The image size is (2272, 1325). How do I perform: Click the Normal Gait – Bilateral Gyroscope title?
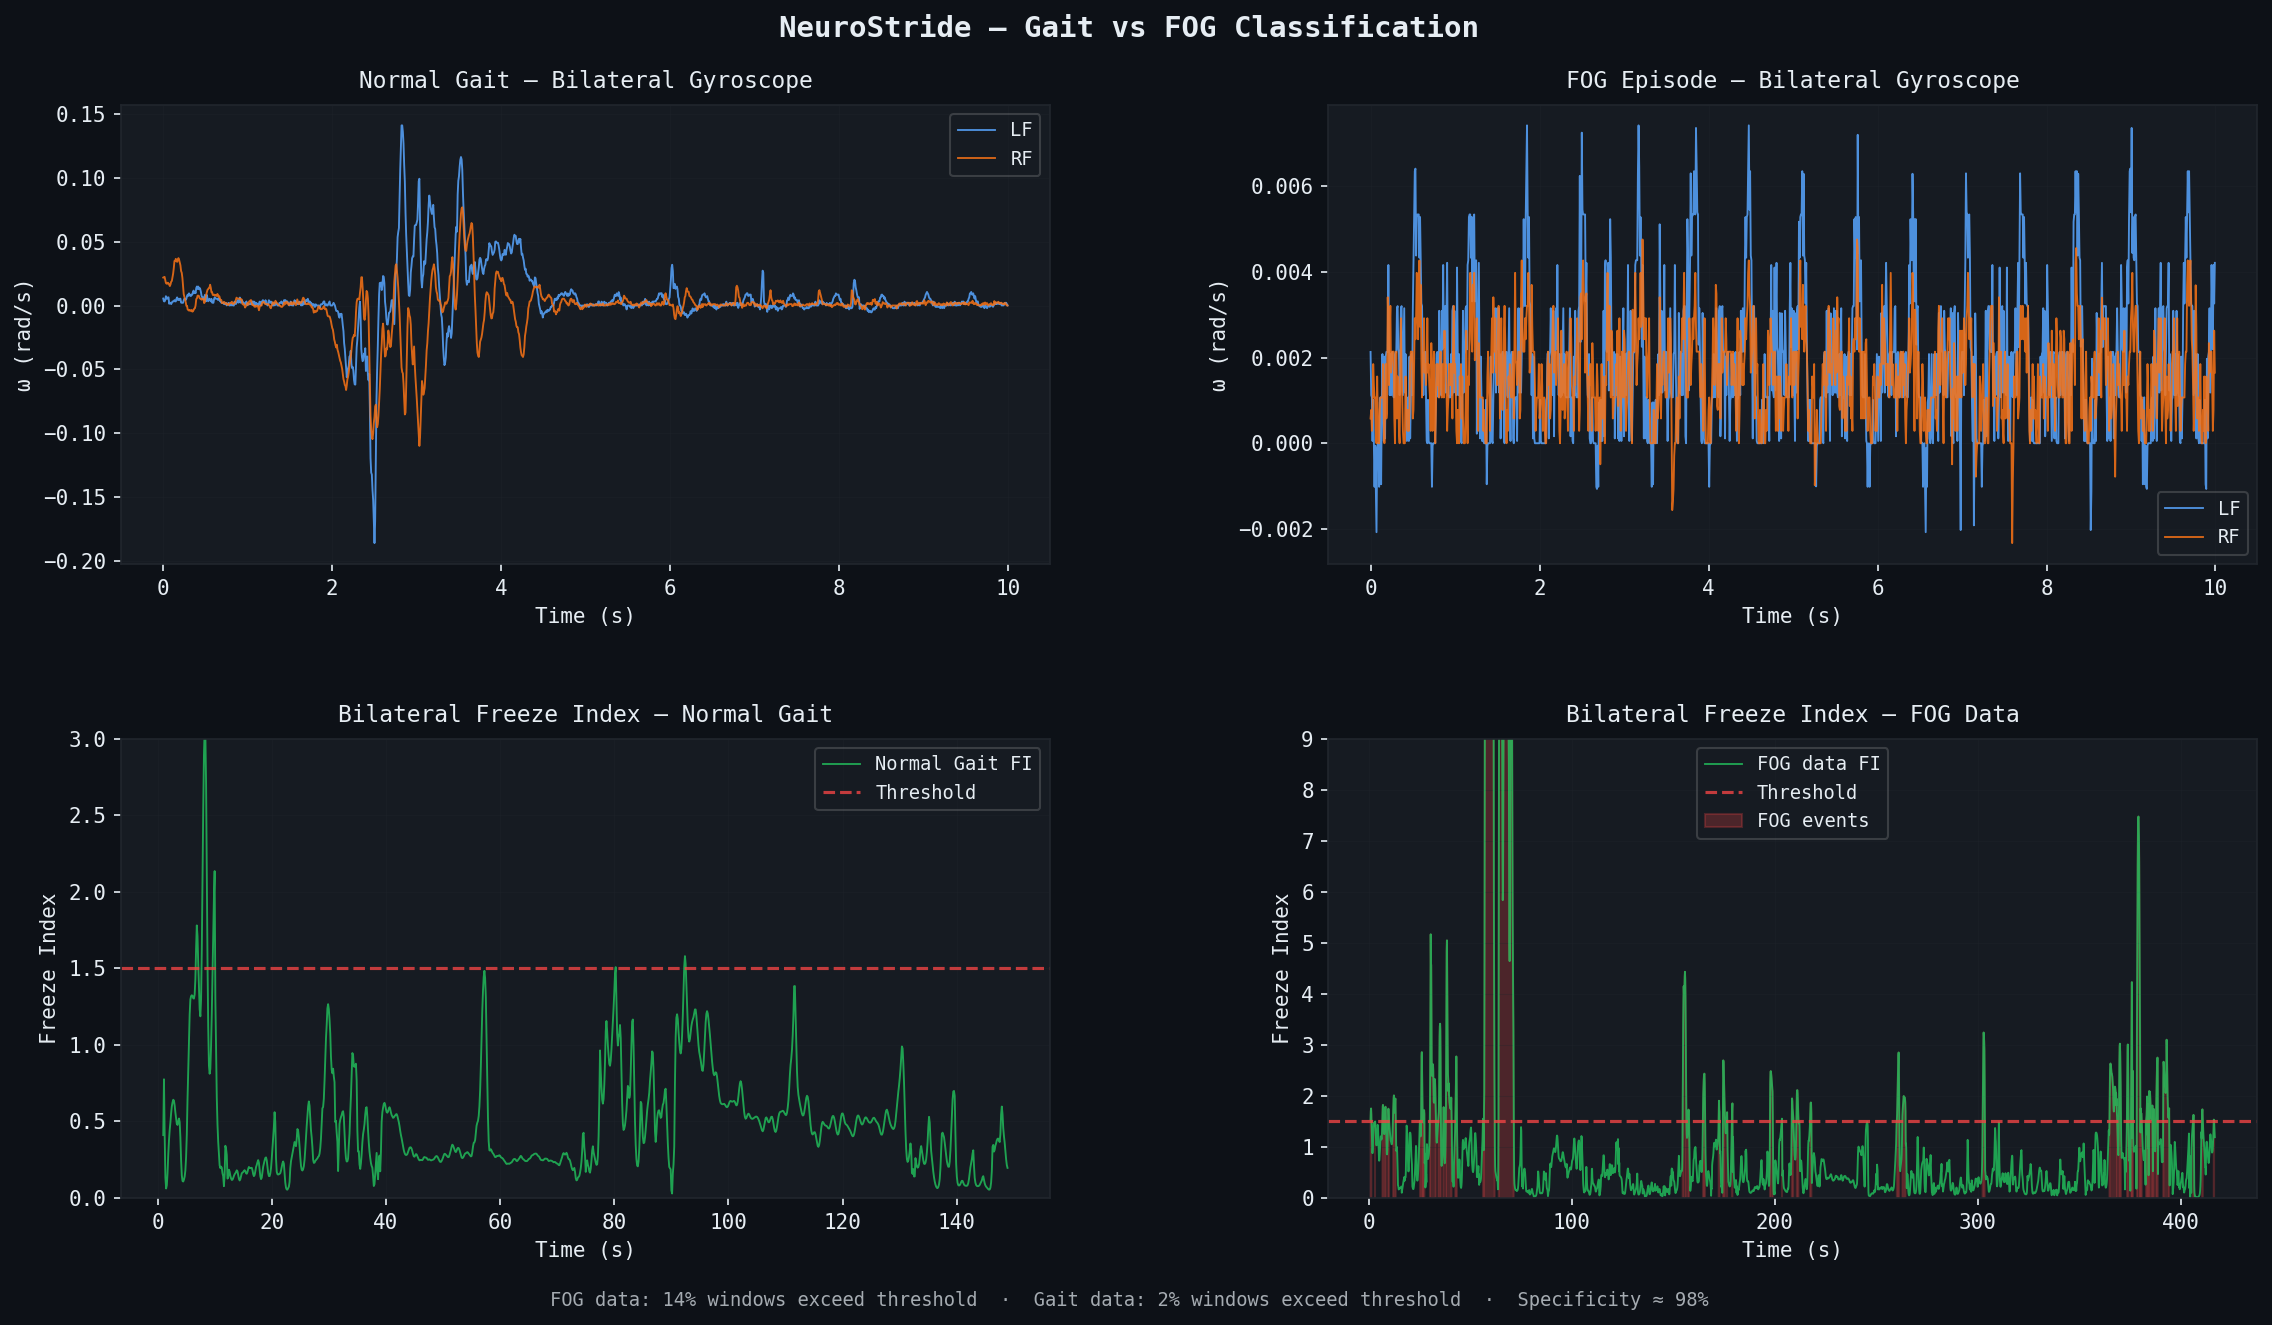click(x=585, y=81)
